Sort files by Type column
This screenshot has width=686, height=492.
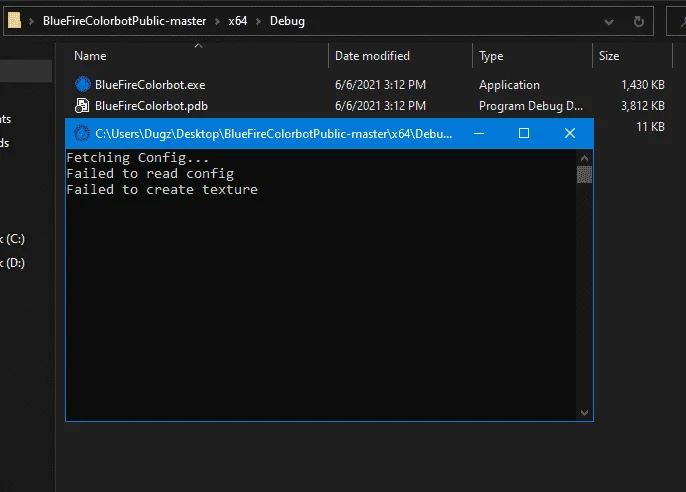pos(491,56)
